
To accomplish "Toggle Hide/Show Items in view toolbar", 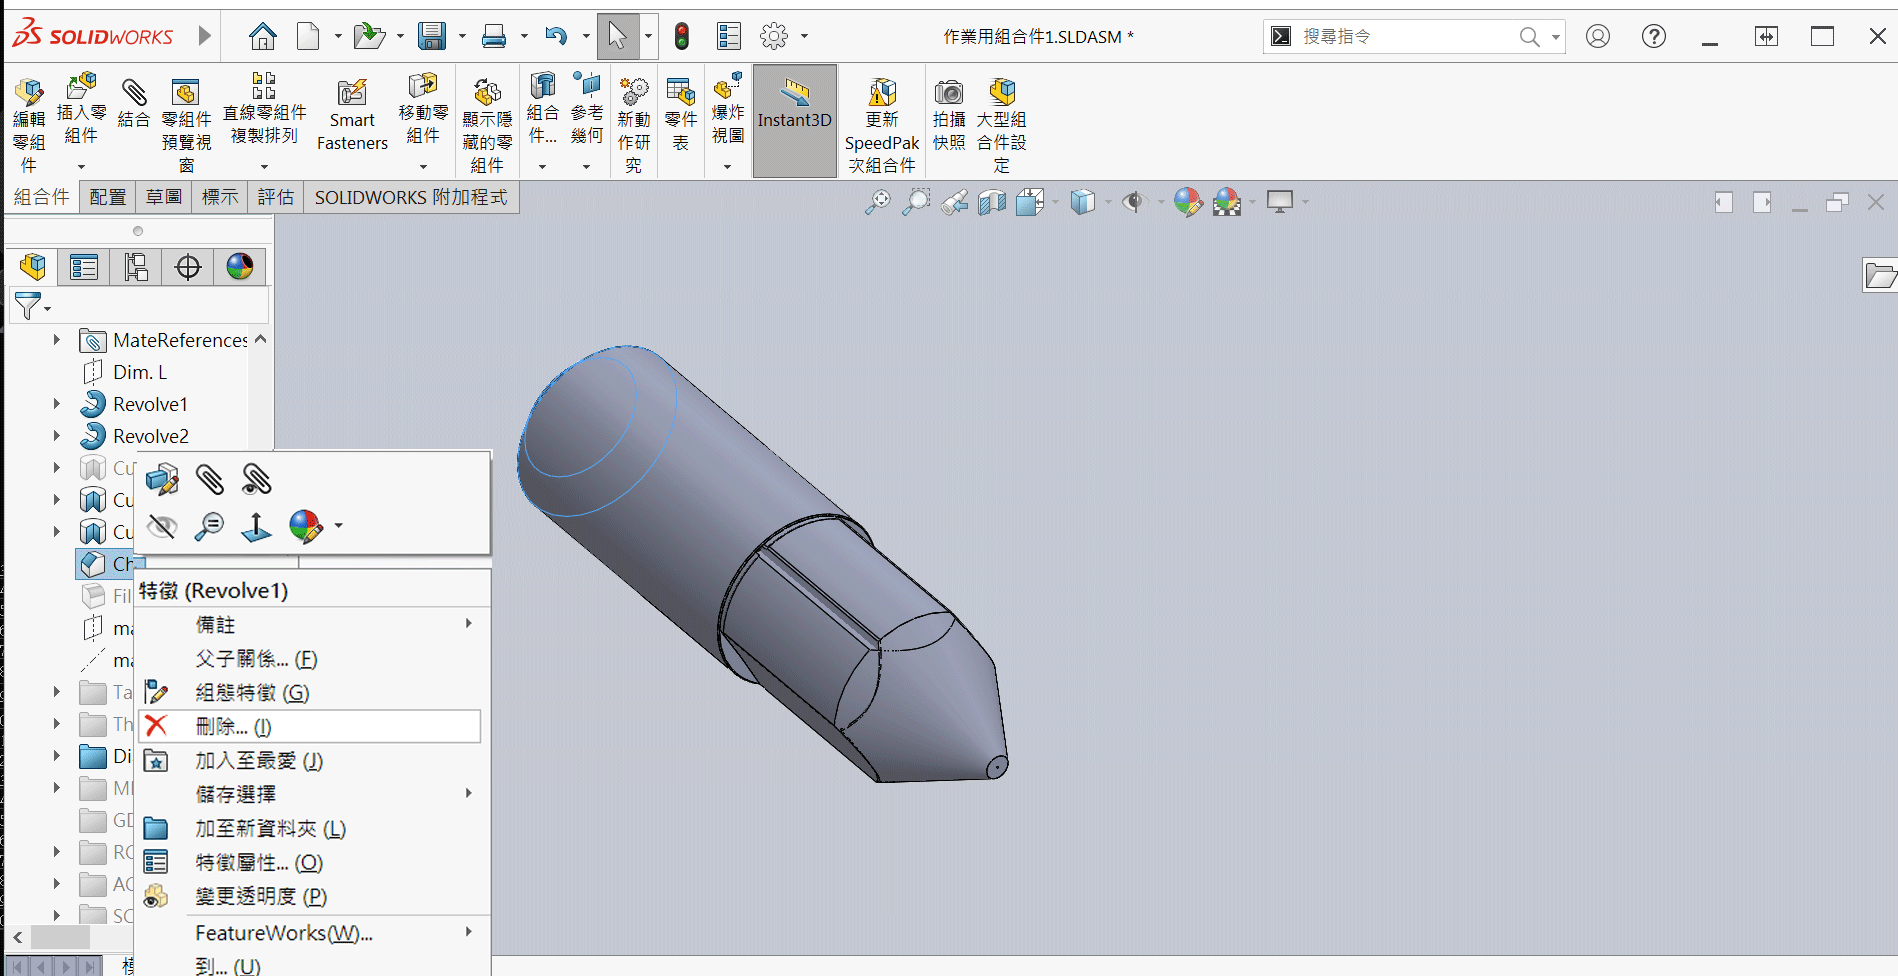I will 1133,203.
